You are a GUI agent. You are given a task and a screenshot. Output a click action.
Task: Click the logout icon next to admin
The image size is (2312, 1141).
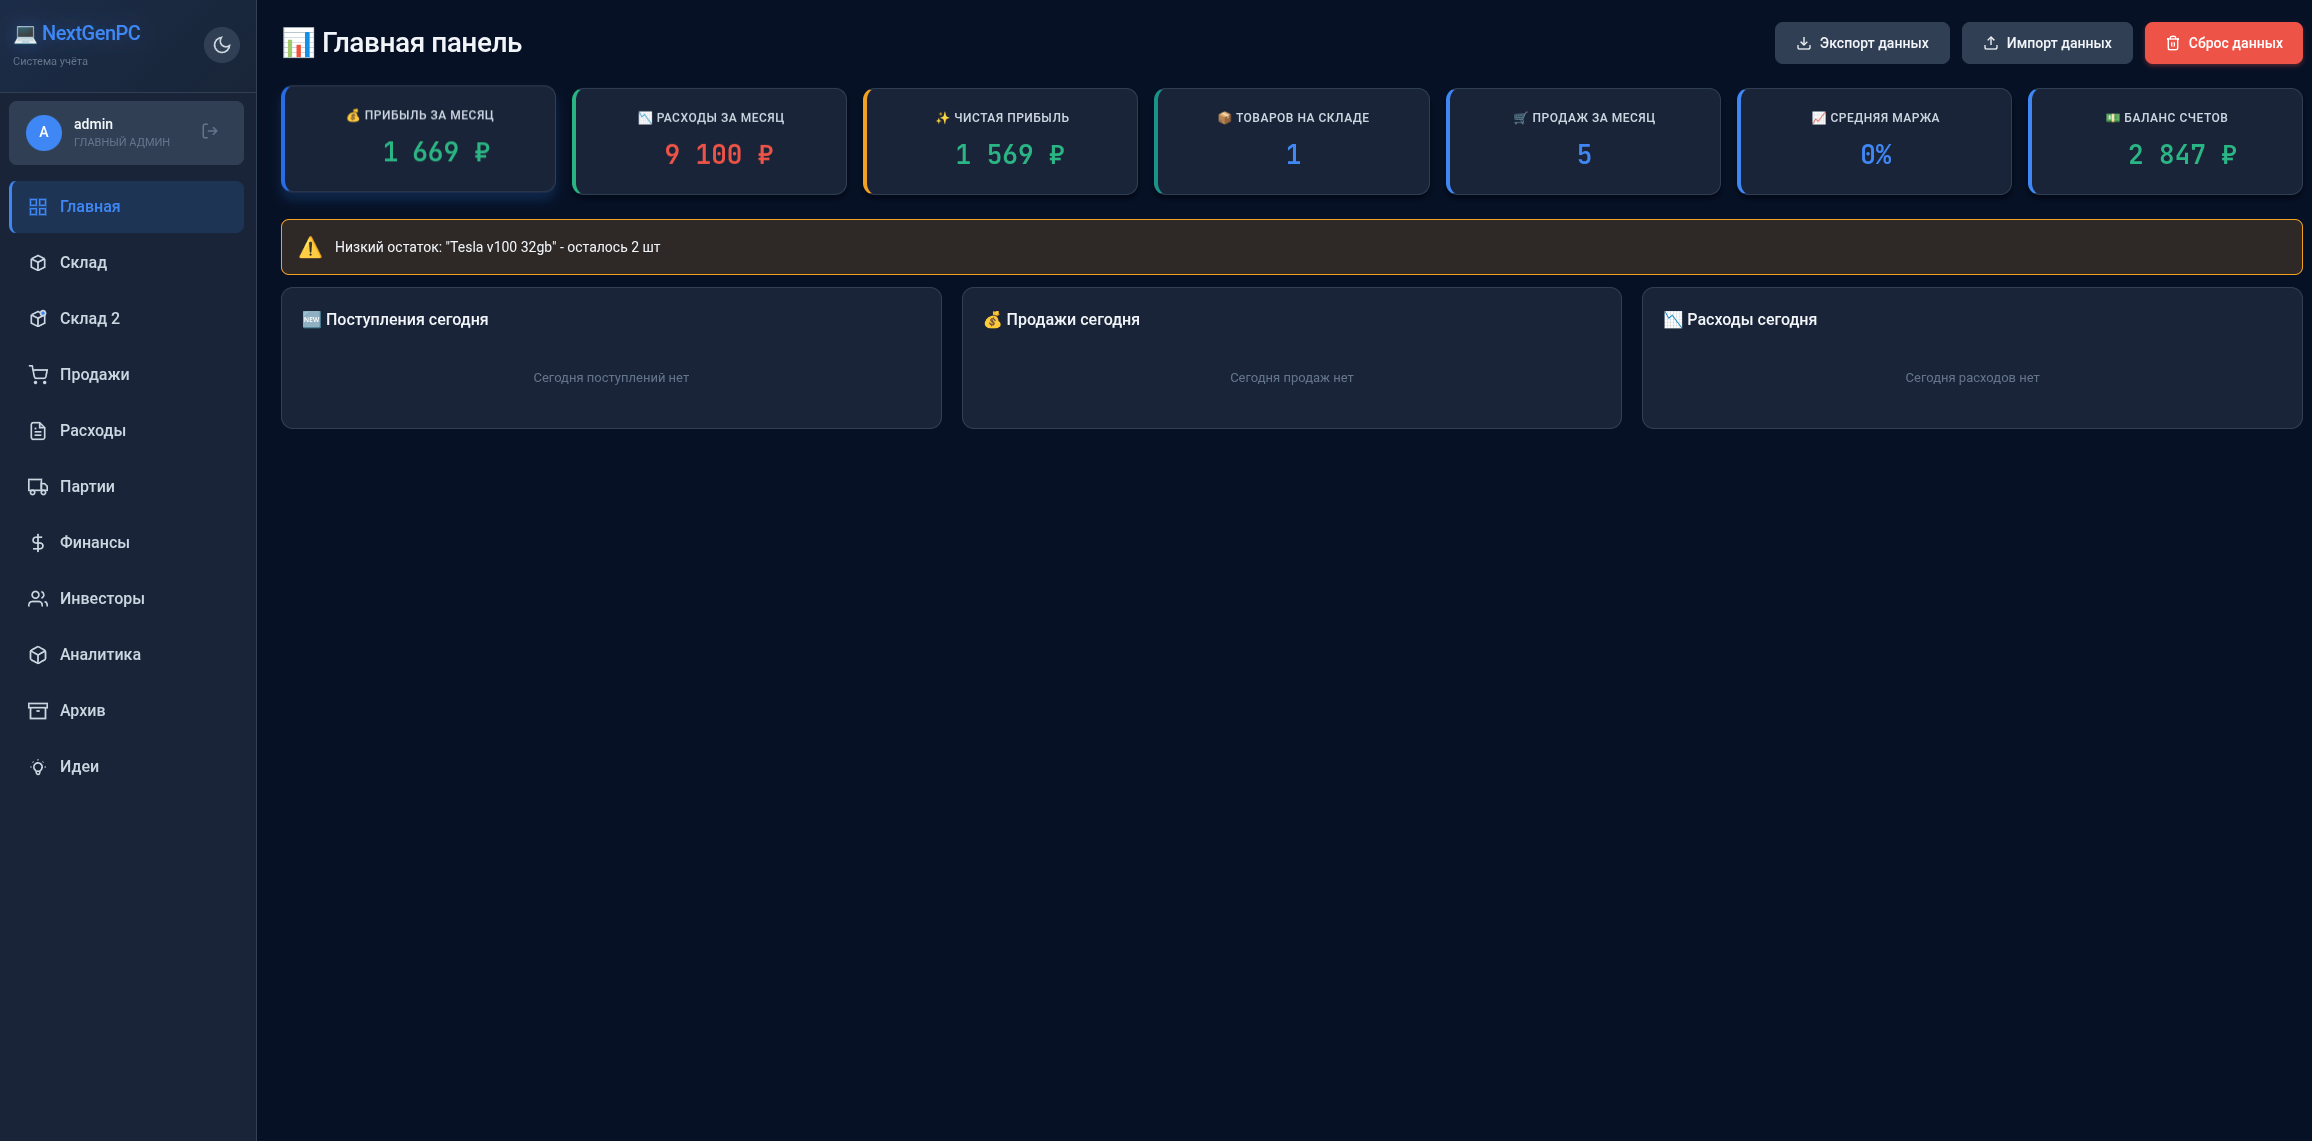(x=210, y=131)
